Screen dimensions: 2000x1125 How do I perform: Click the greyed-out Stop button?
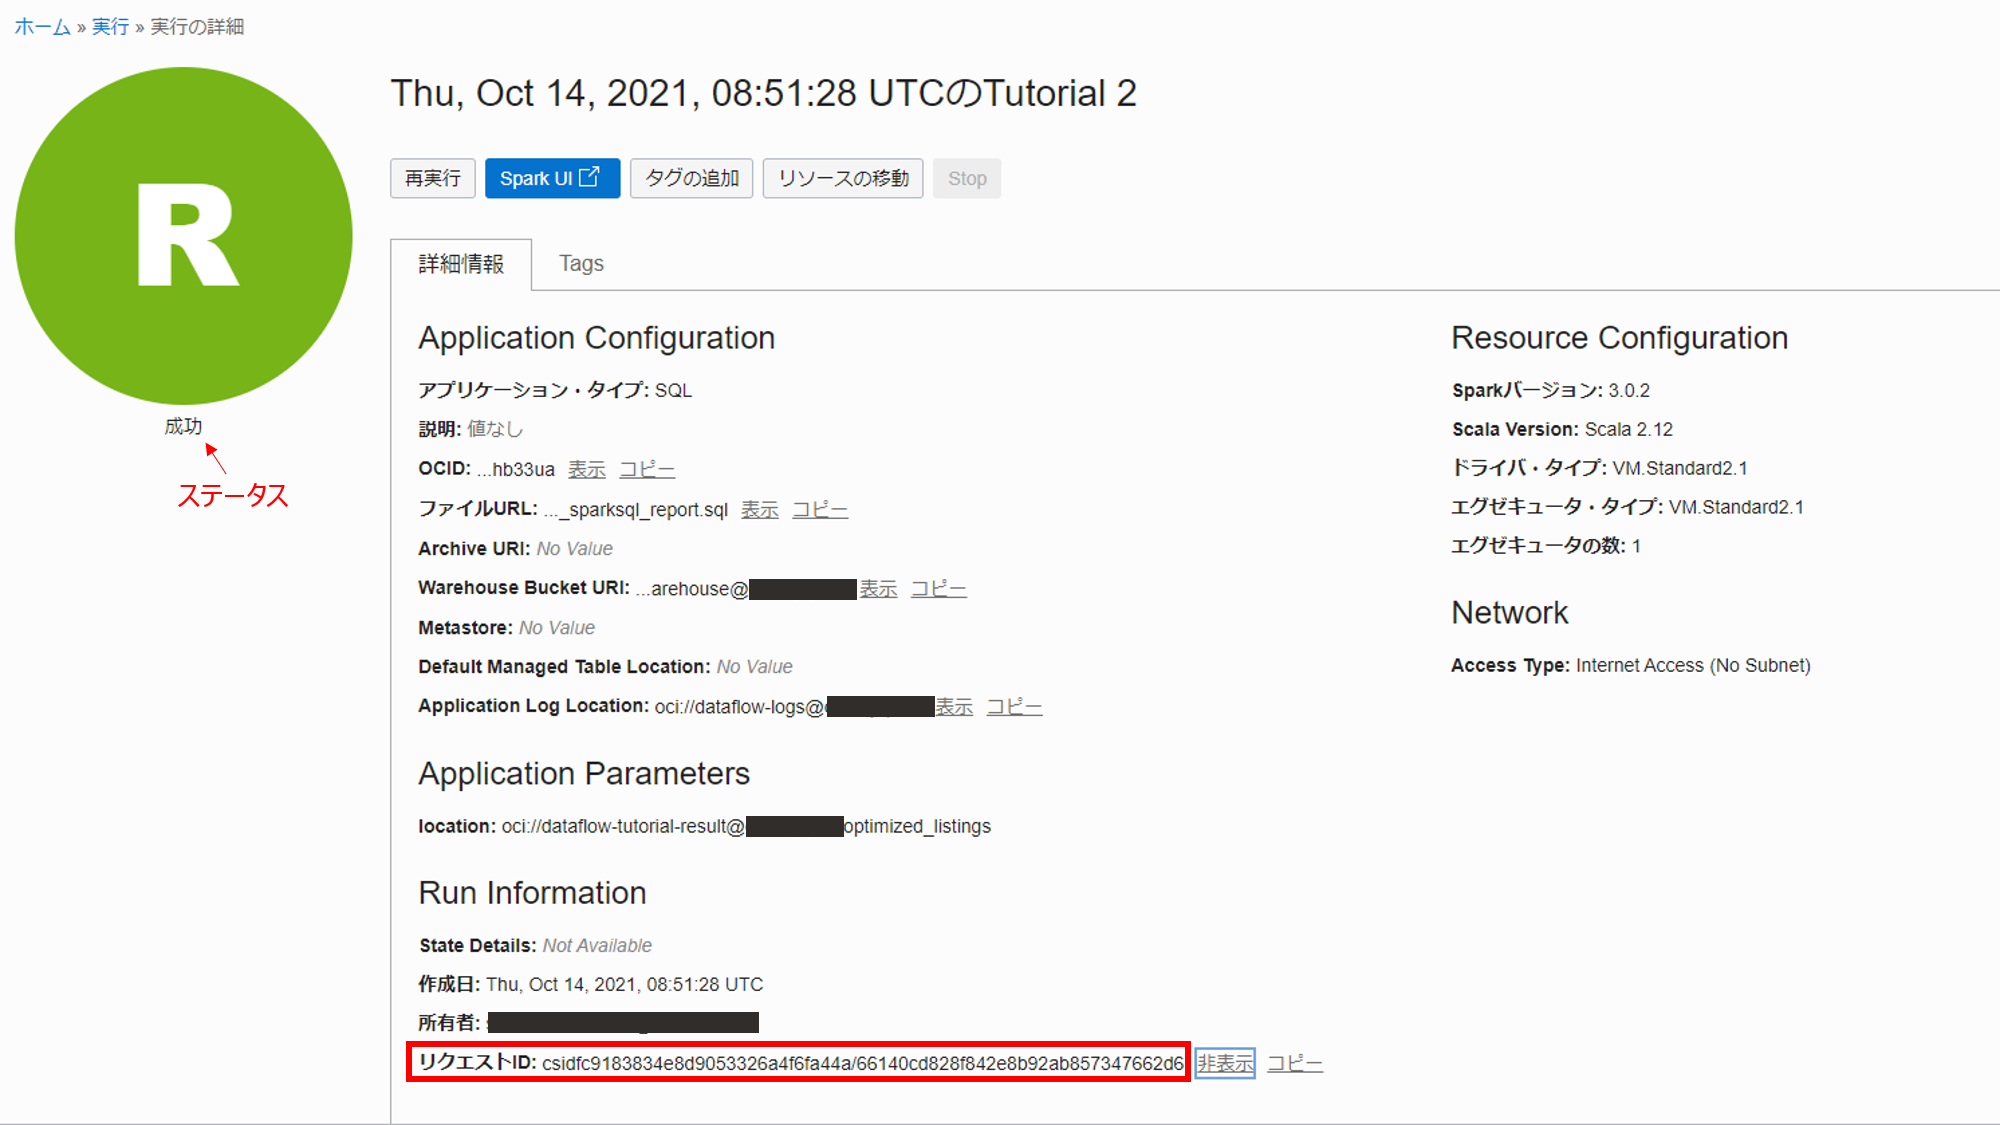tap(966, 178)
